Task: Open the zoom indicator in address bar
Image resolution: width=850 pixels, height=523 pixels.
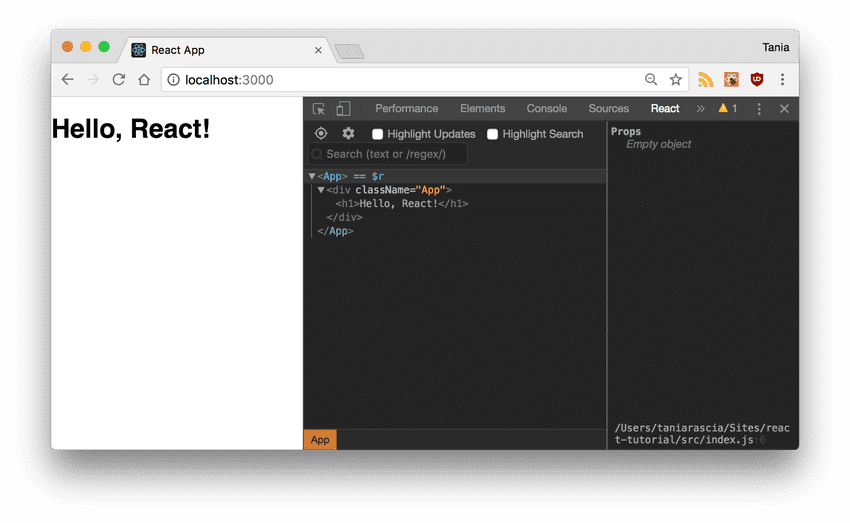Action: click(651, 80)
